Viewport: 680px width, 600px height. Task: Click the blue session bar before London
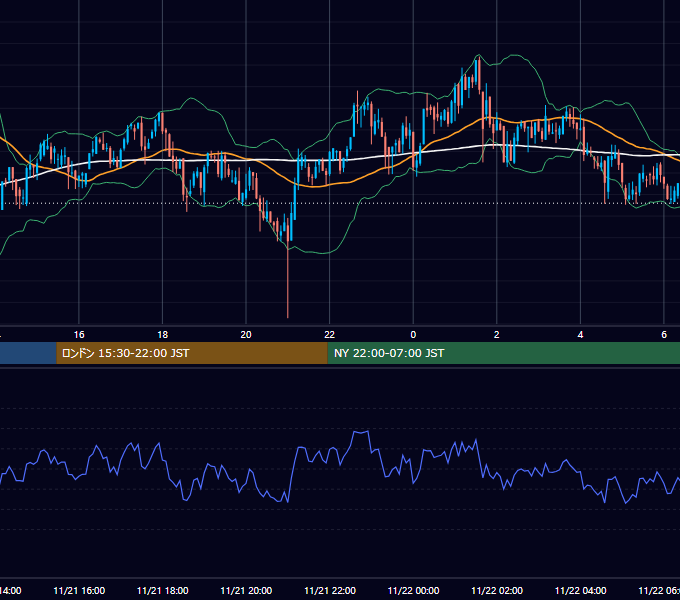click(28, 353)
